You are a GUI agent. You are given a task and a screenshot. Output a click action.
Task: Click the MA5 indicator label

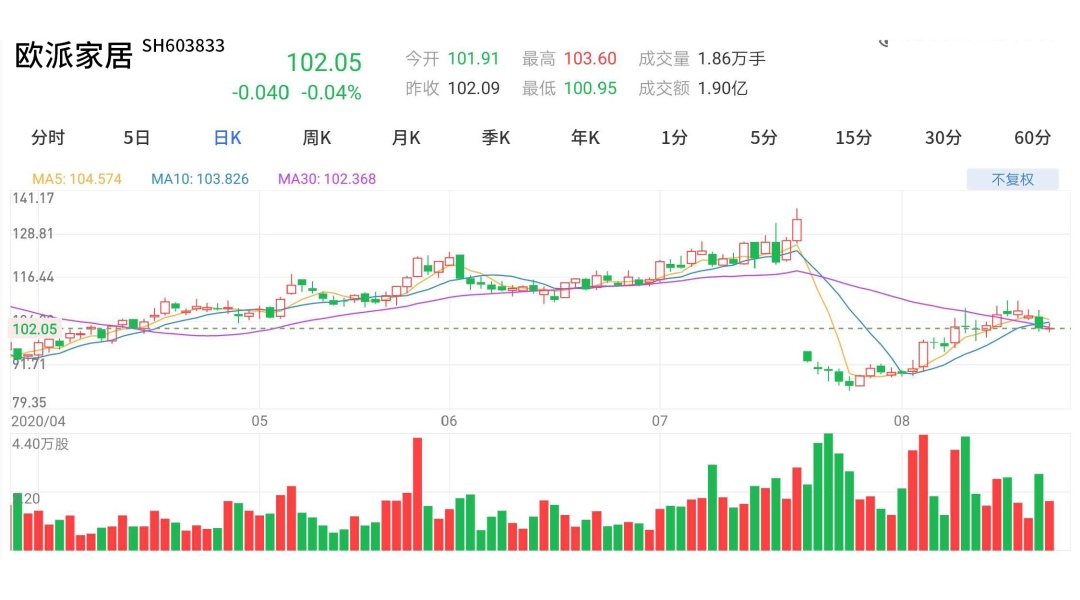[x=77, y=180]
